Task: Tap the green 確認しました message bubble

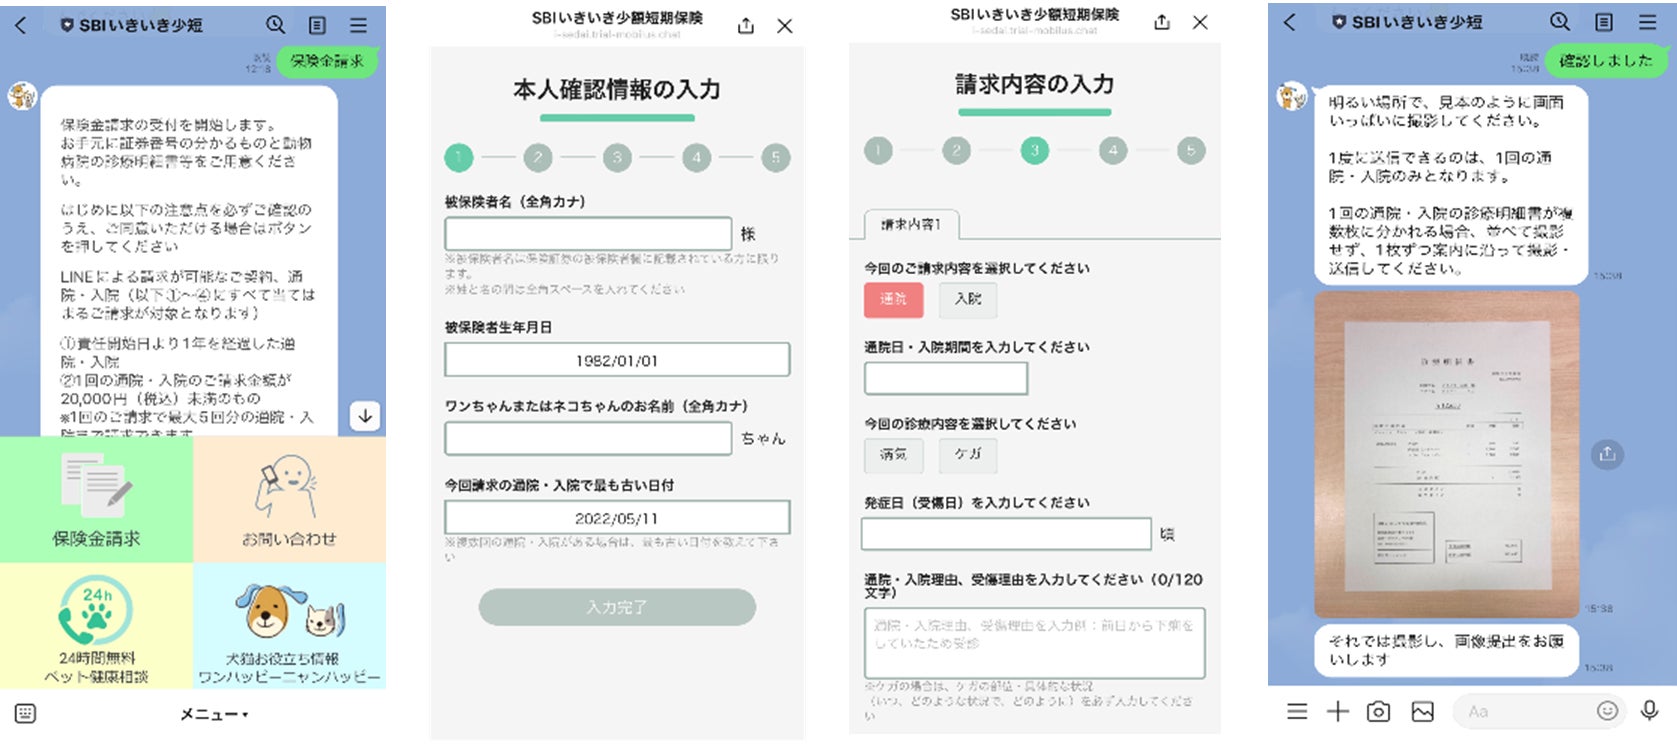Action: [1606, 61]
